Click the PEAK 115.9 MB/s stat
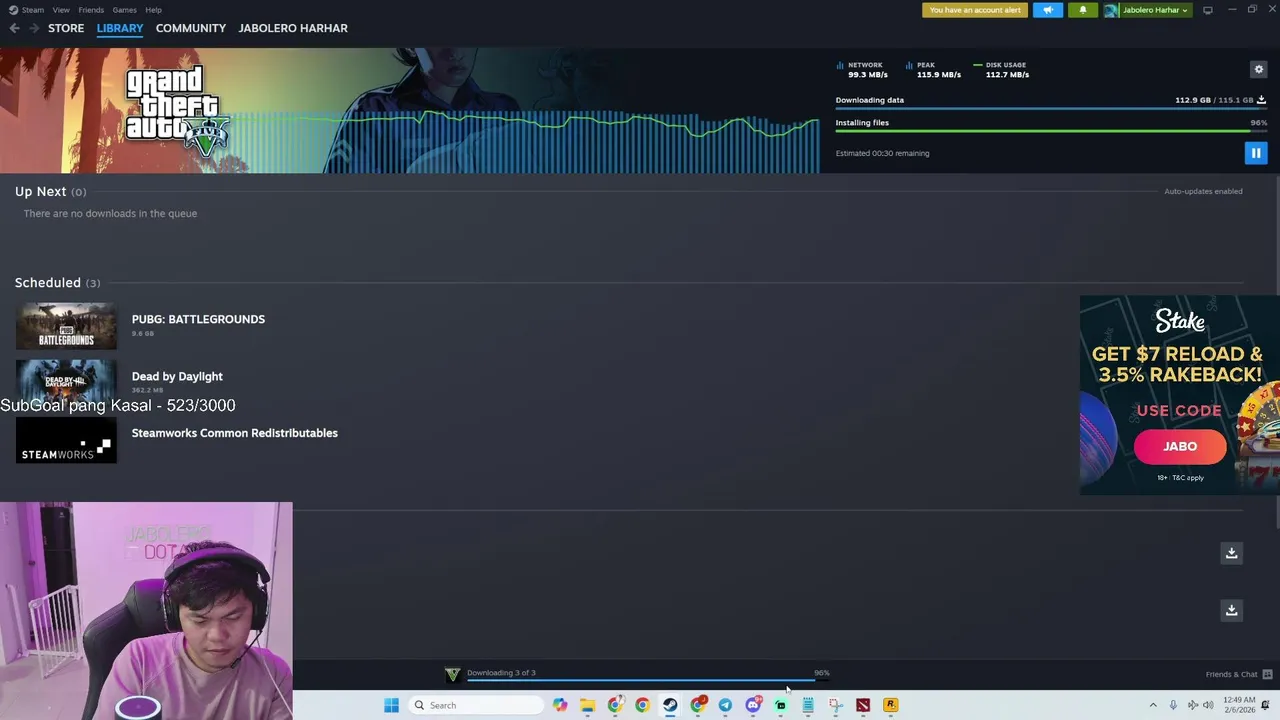 (933, 70)
